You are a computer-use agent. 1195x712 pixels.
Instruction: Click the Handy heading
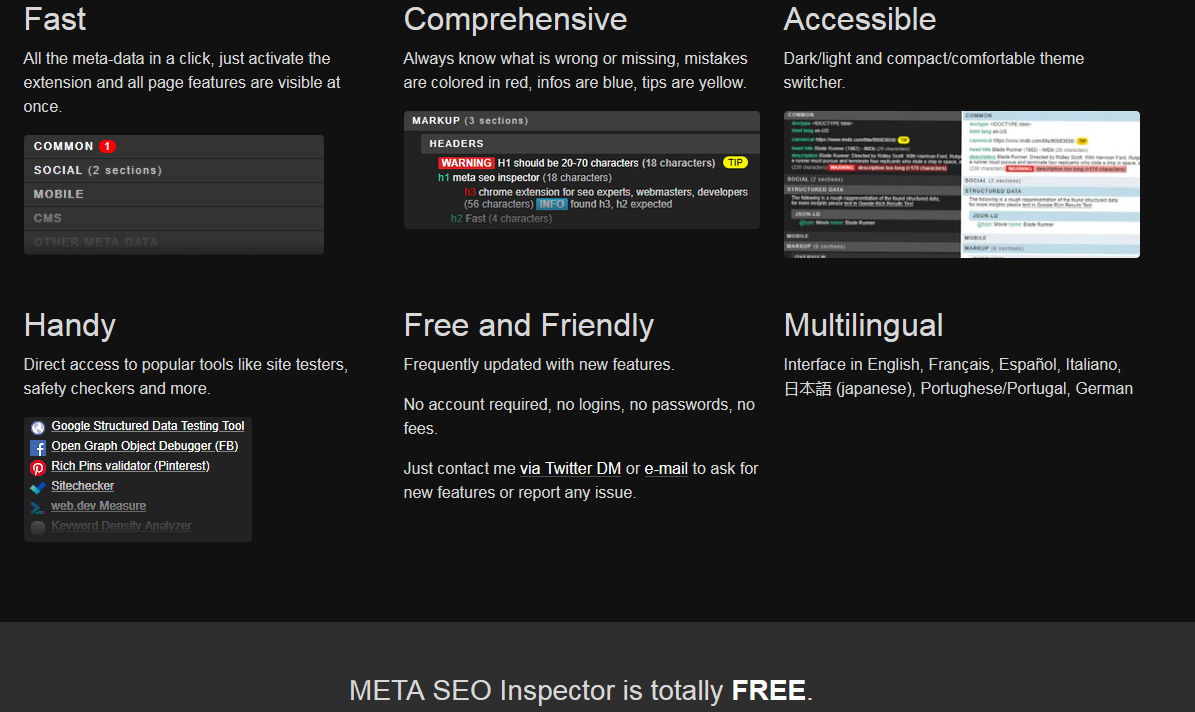70,326
